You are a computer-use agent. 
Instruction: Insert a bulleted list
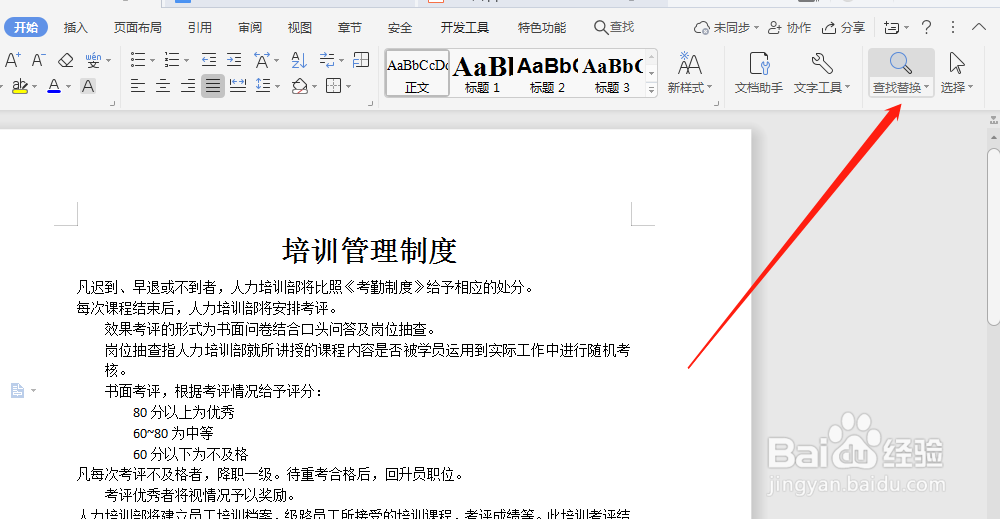pos(138,61)
